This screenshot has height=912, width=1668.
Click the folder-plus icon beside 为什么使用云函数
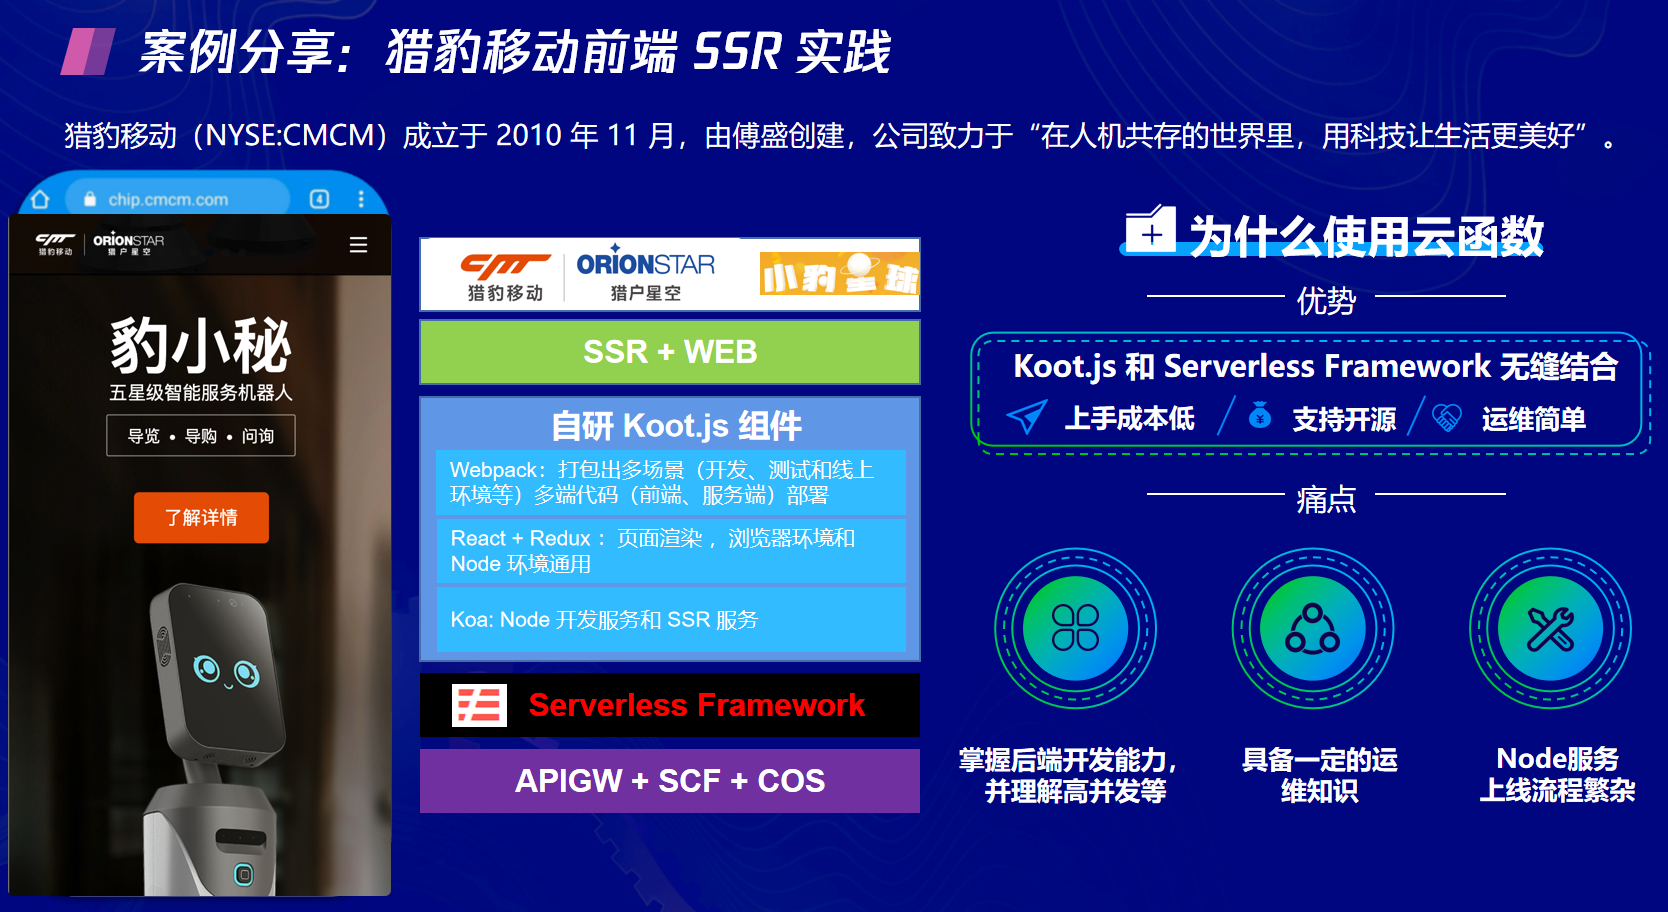tap(1150, 230)
